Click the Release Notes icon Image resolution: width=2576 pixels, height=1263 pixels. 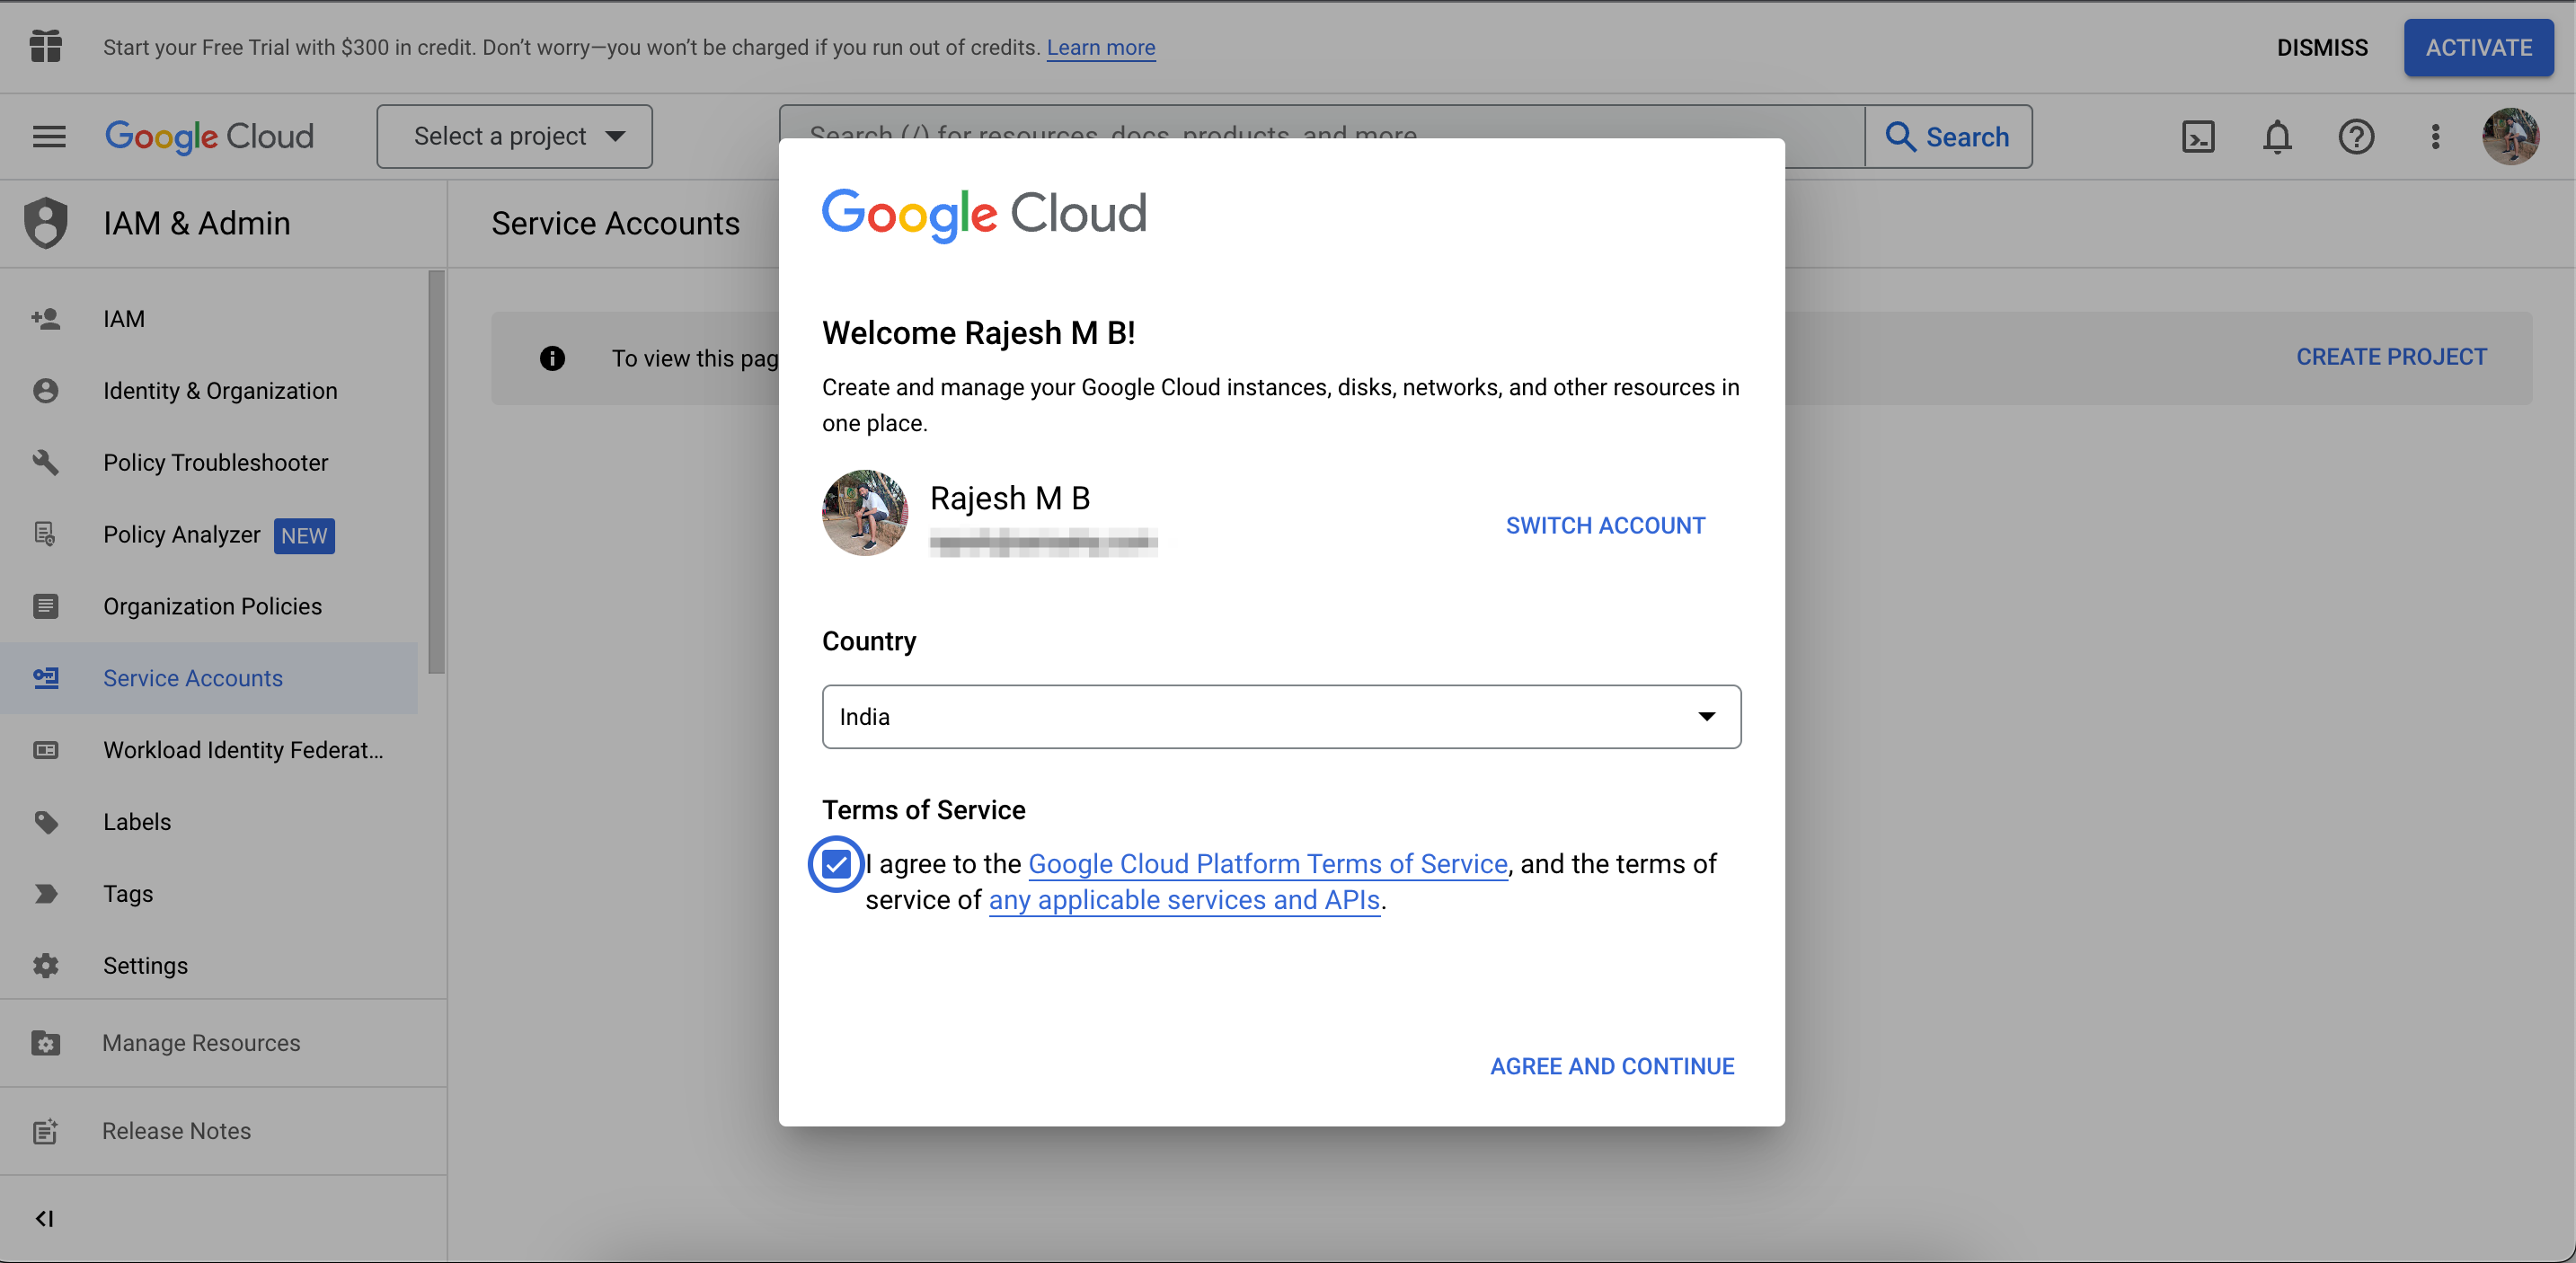[x=46, y=1132]
